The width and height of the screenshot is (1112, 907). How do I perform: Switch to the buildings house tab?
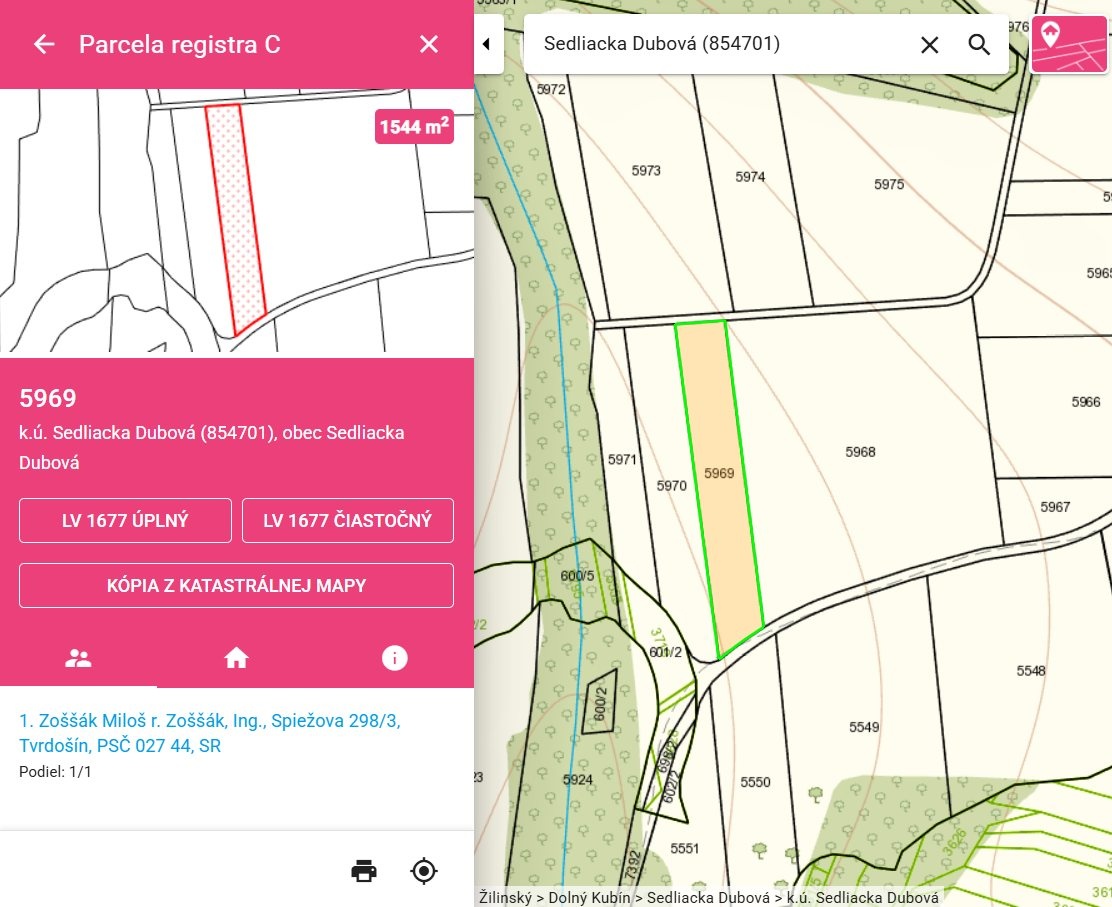point(236,658)
